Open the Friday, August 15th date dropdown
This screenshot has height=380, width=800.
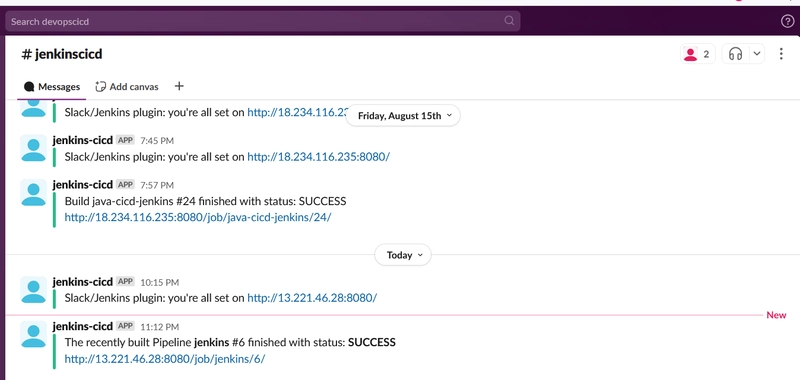tap(403, 116)
